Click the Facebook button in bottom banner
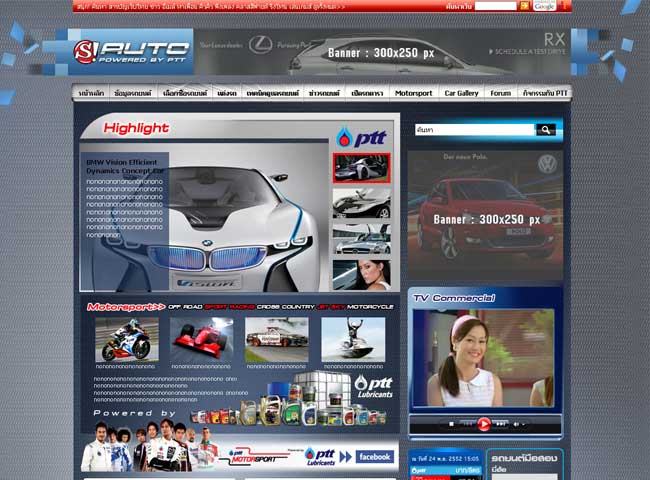The height and width of the screenshot is (480, 650). click(374, 457)
